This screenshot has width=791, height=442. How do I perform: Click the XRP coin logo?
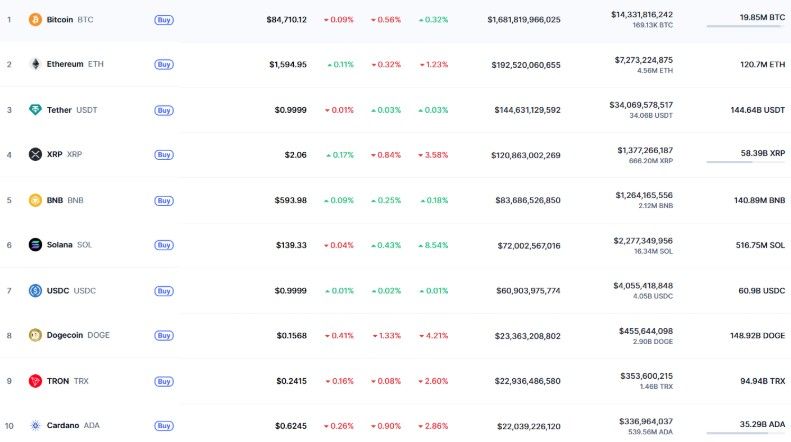pos(35,154)
